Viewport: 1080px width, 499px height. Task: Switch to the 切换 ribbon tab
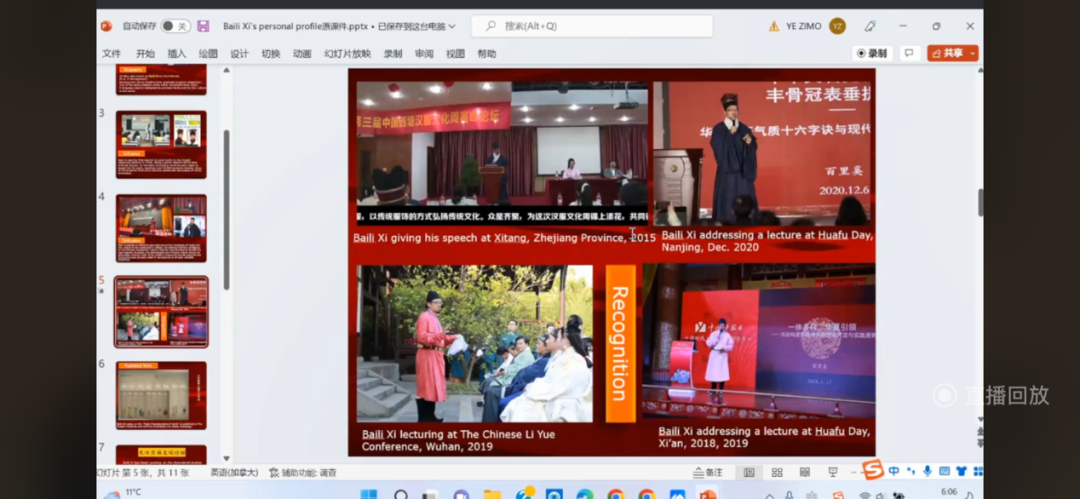[x=271, y=54]
